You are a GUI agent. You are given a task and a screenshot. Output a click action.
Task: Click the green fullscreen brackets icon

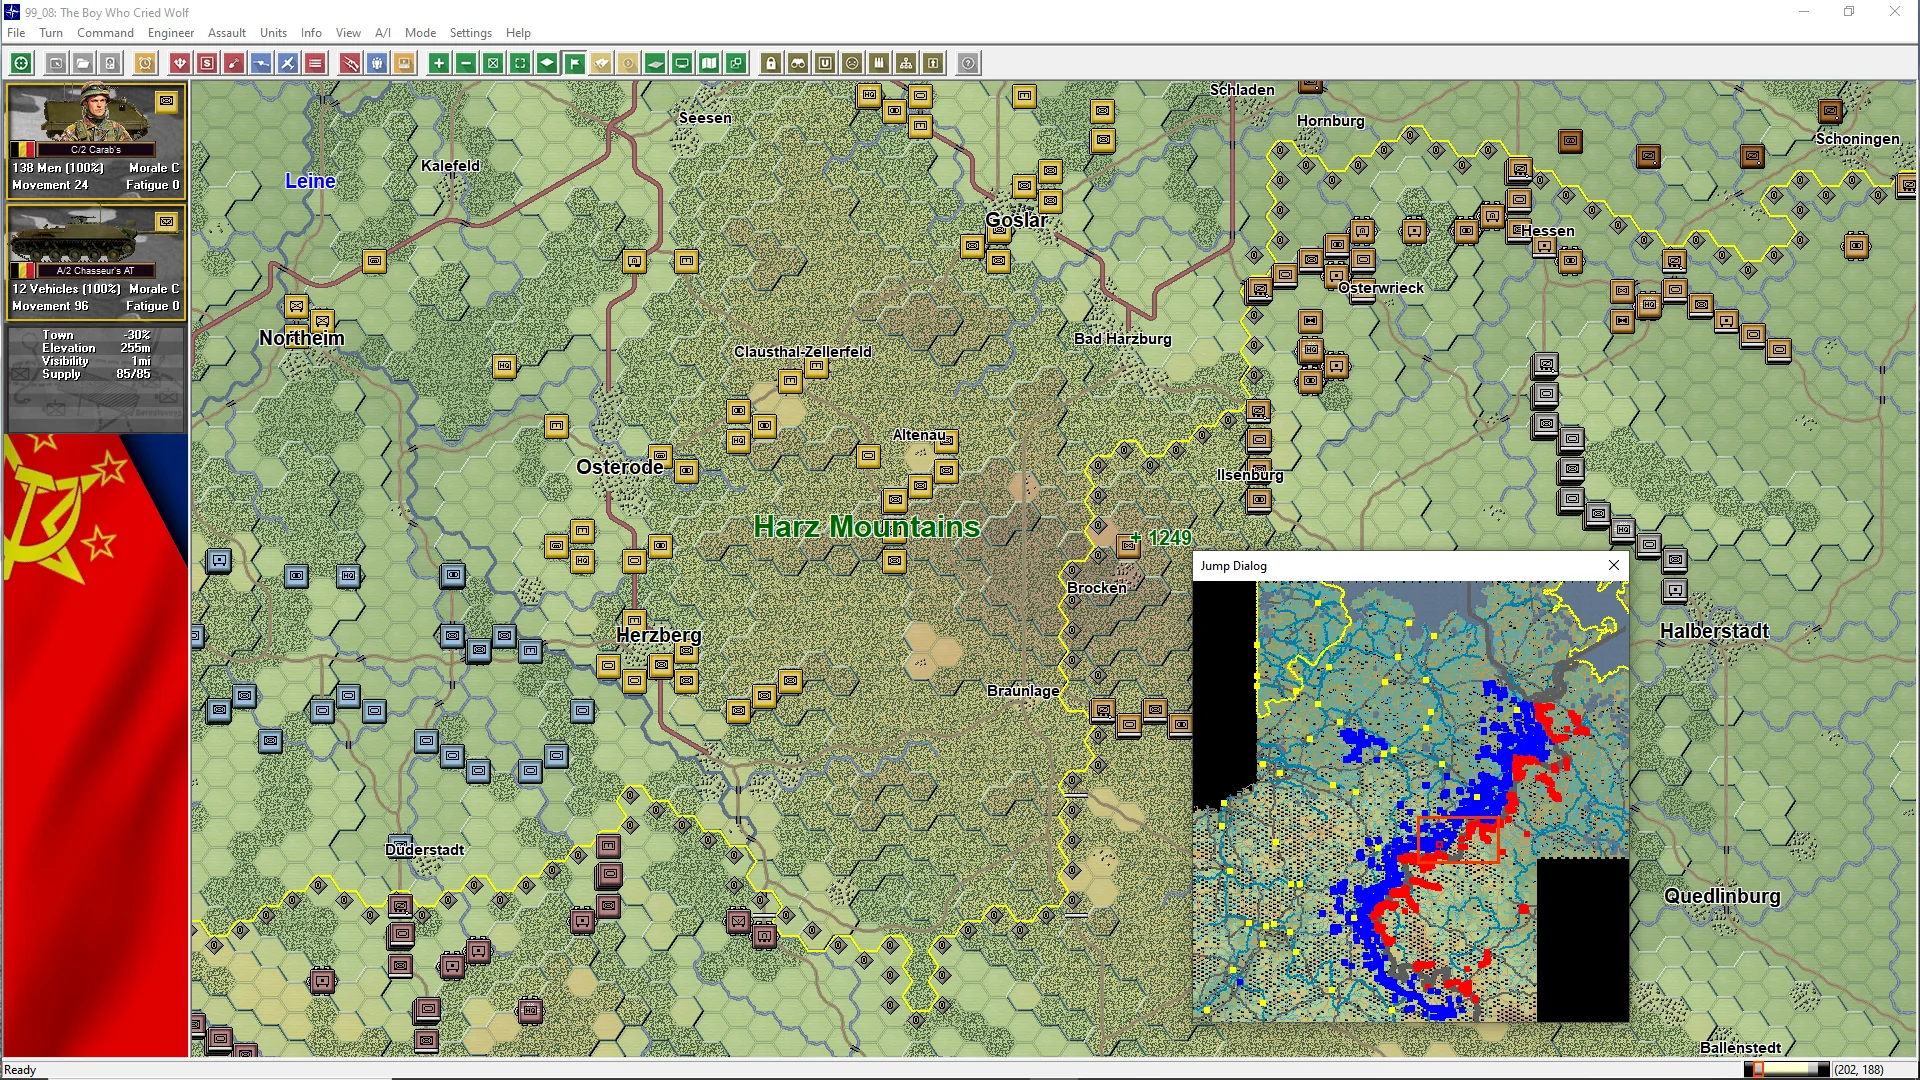pyautogui.click(x=520, y=64)
